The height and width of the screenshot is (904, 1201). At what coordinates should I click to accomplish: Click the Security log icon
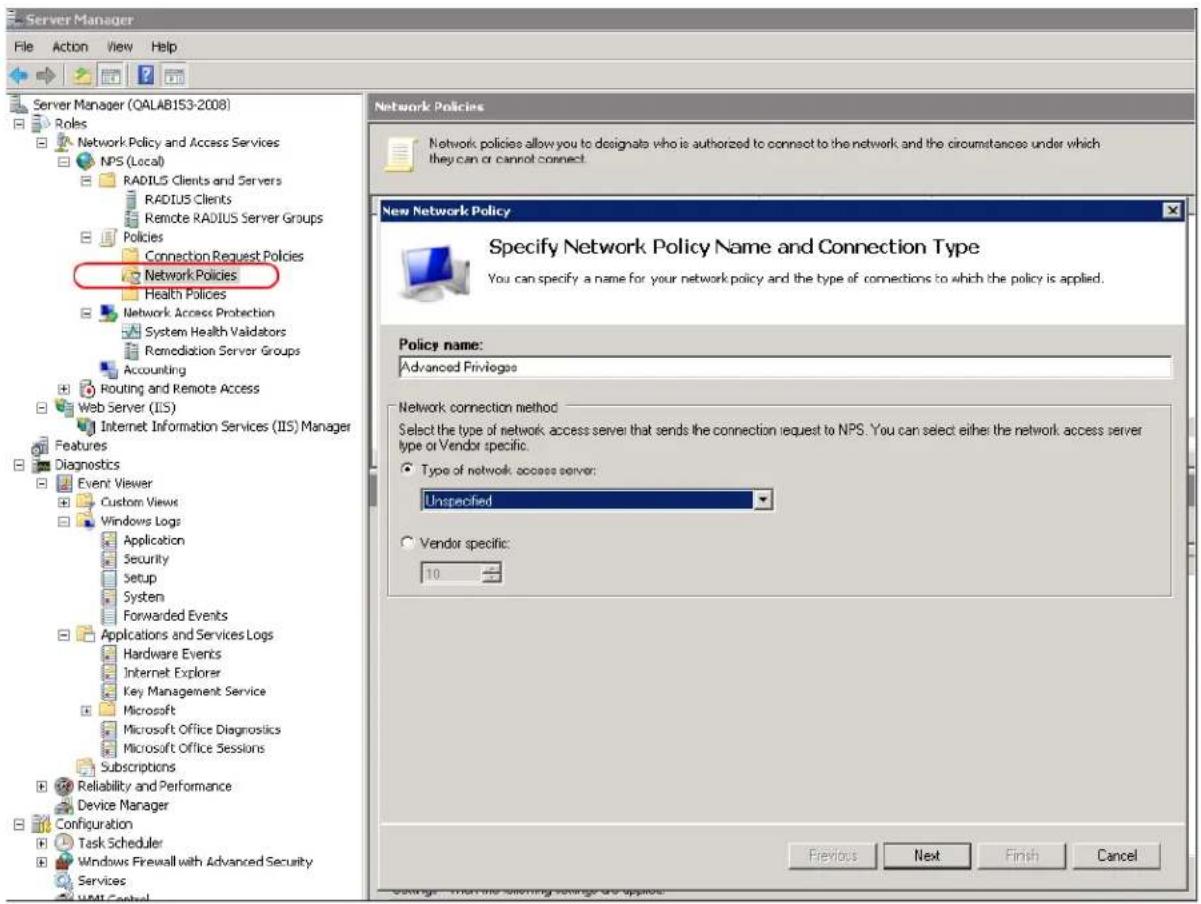tap(110, 559)
